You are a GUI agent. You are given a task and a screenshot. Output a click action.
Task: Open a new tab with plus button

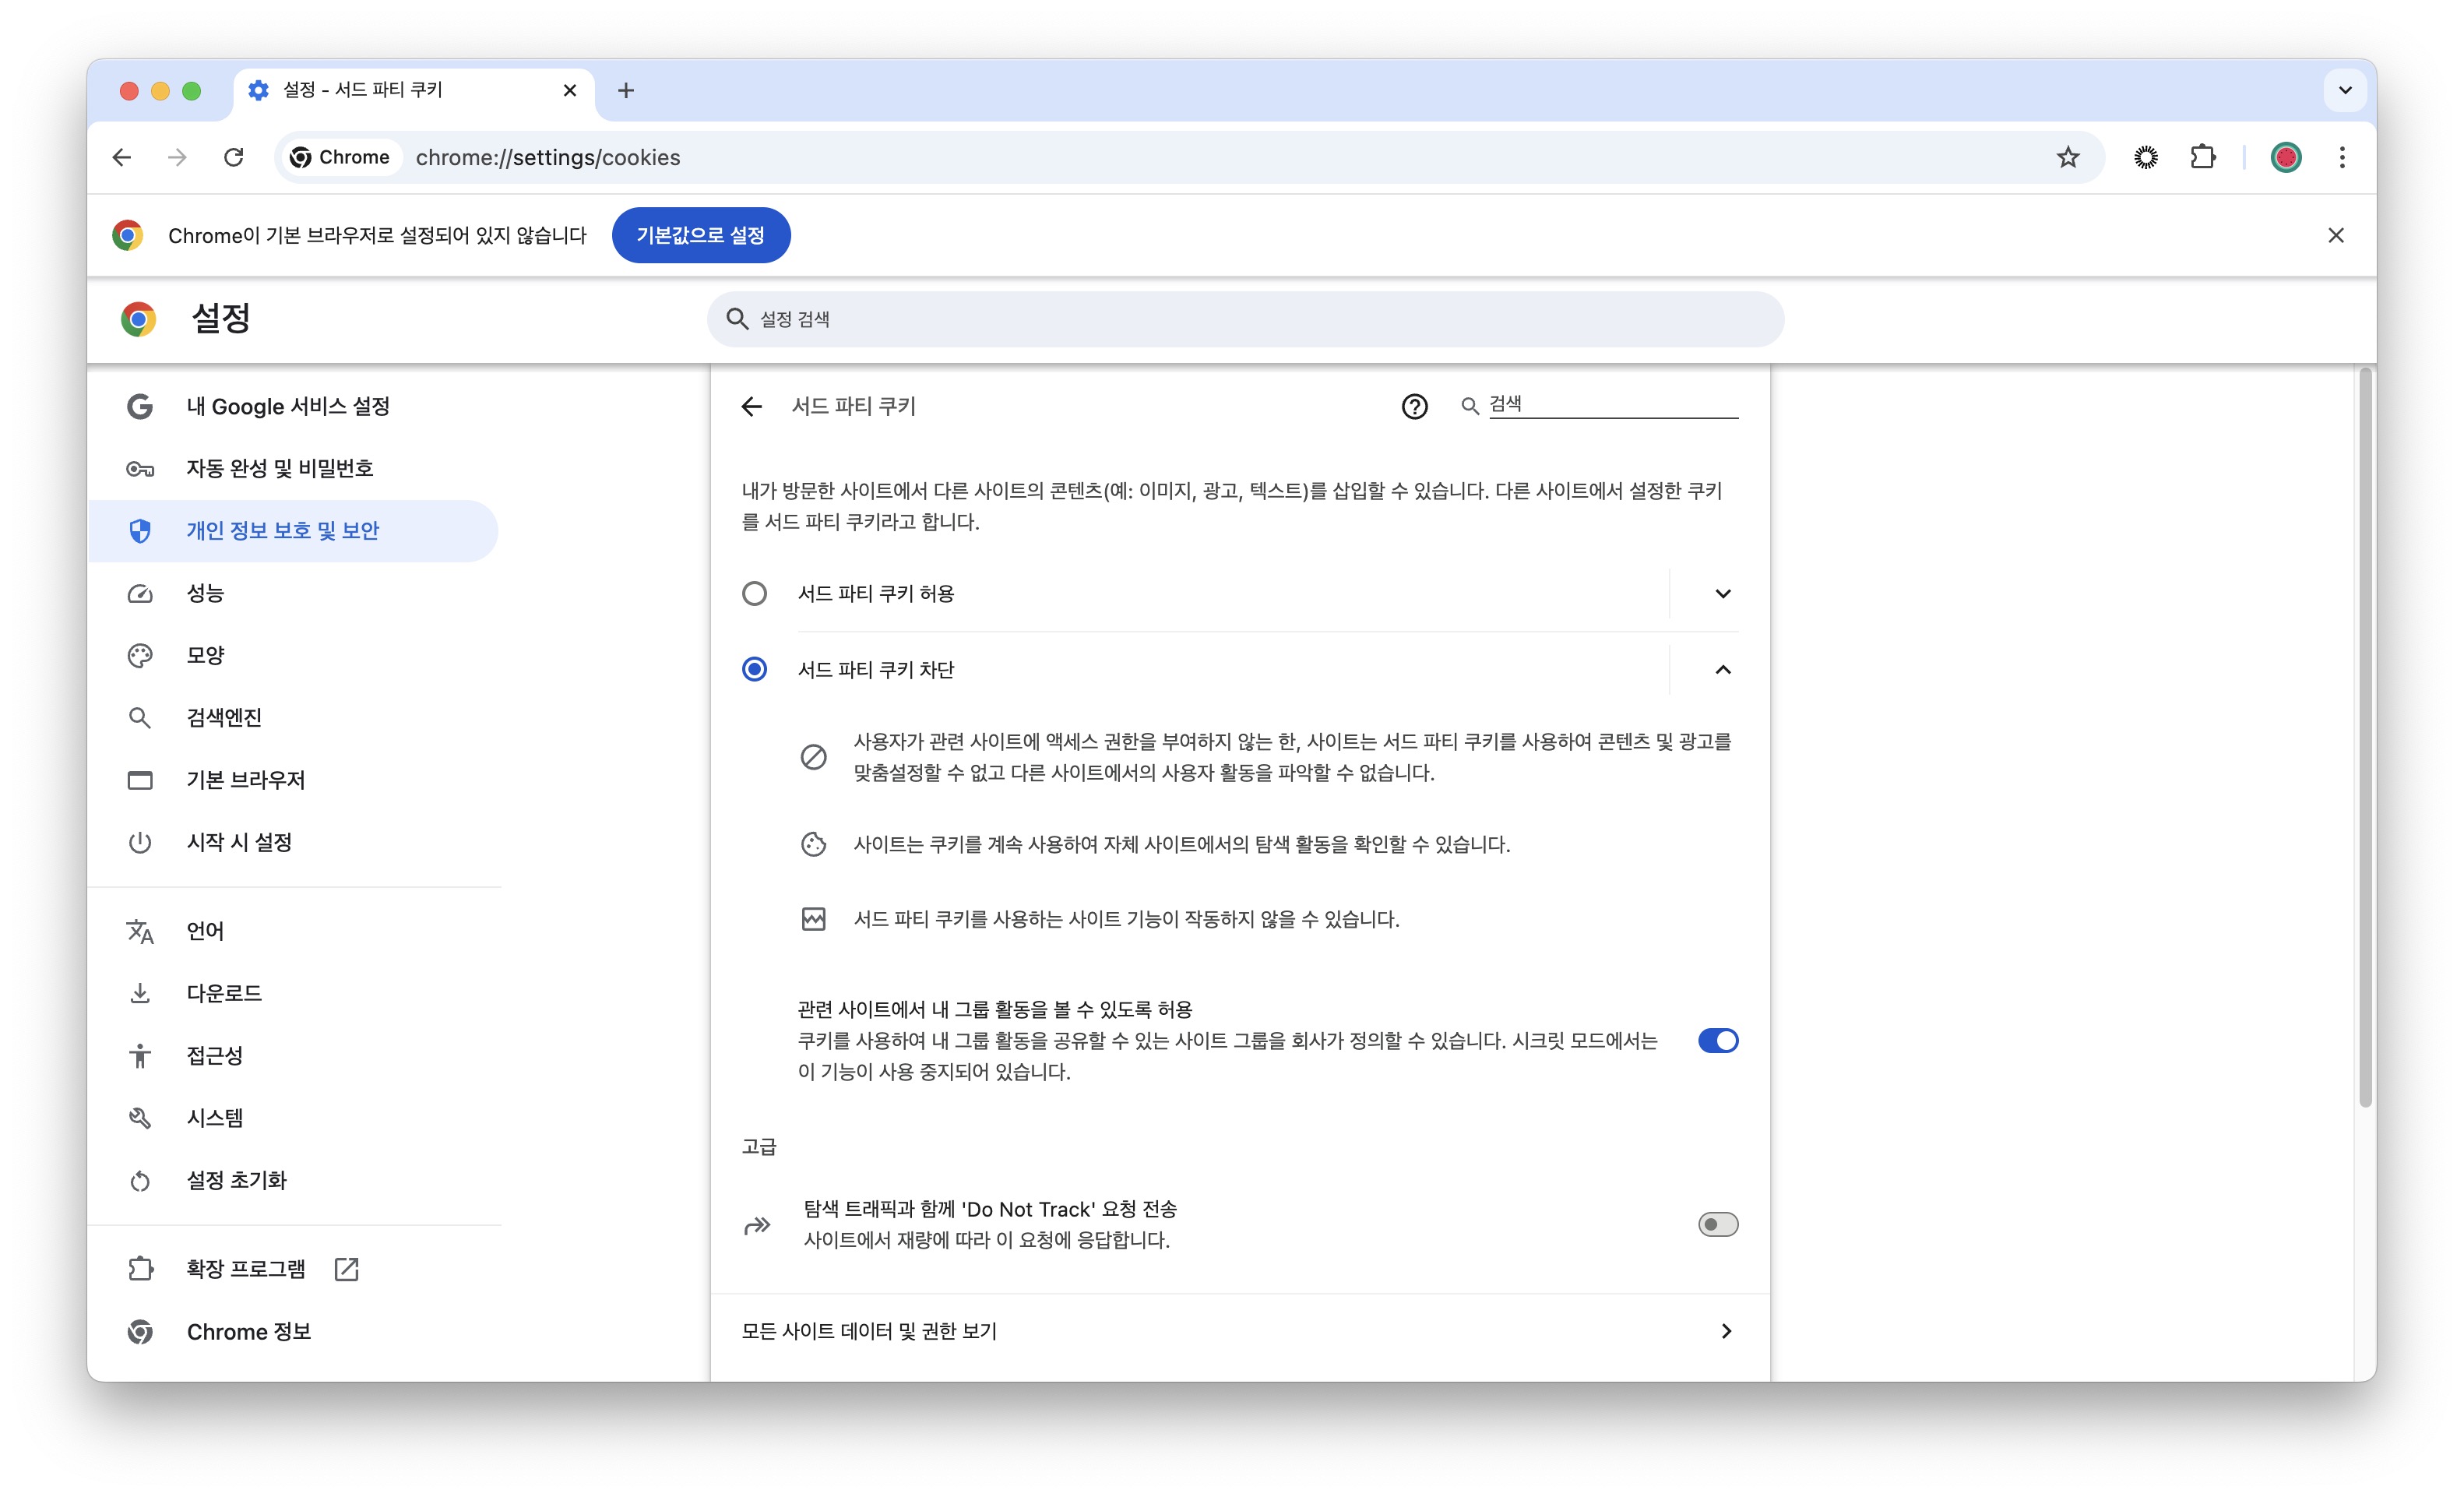point(626,90)
